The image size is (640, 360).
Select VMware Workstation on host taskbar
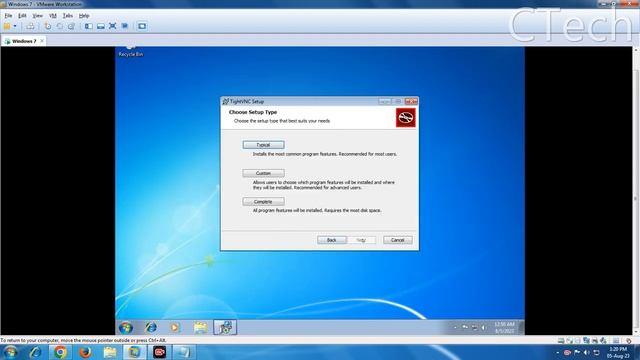135,352
